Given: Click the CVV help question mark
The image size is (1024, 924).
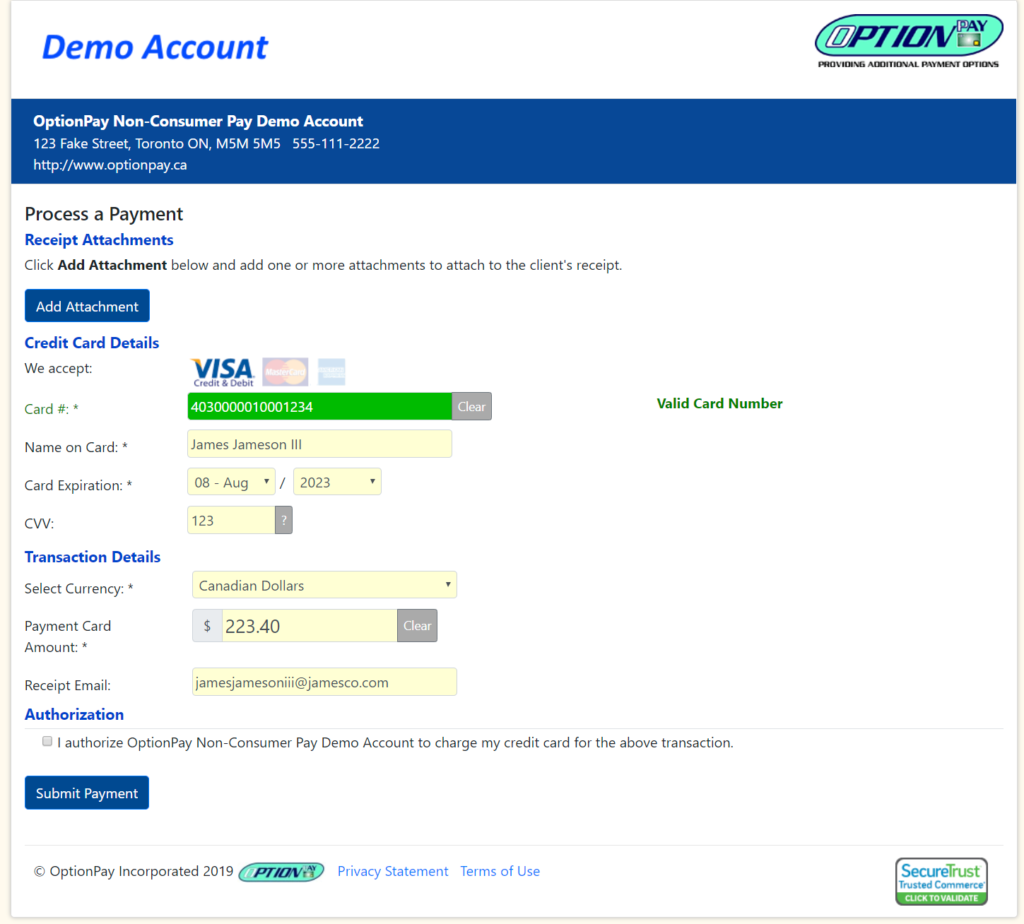Looking at the screenshot, I should pyautogui.click(x=284, y=520).
